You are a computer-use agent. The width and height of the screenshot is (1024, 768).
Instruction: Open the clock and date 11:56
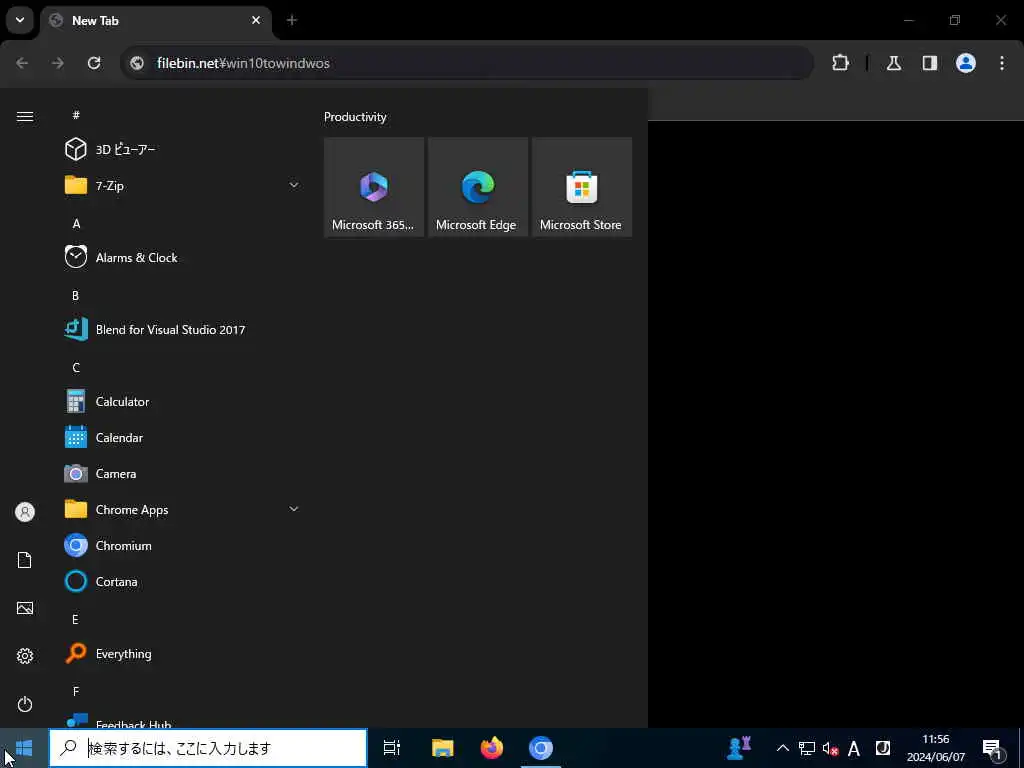pyautogui.click(x=936, y=748)
